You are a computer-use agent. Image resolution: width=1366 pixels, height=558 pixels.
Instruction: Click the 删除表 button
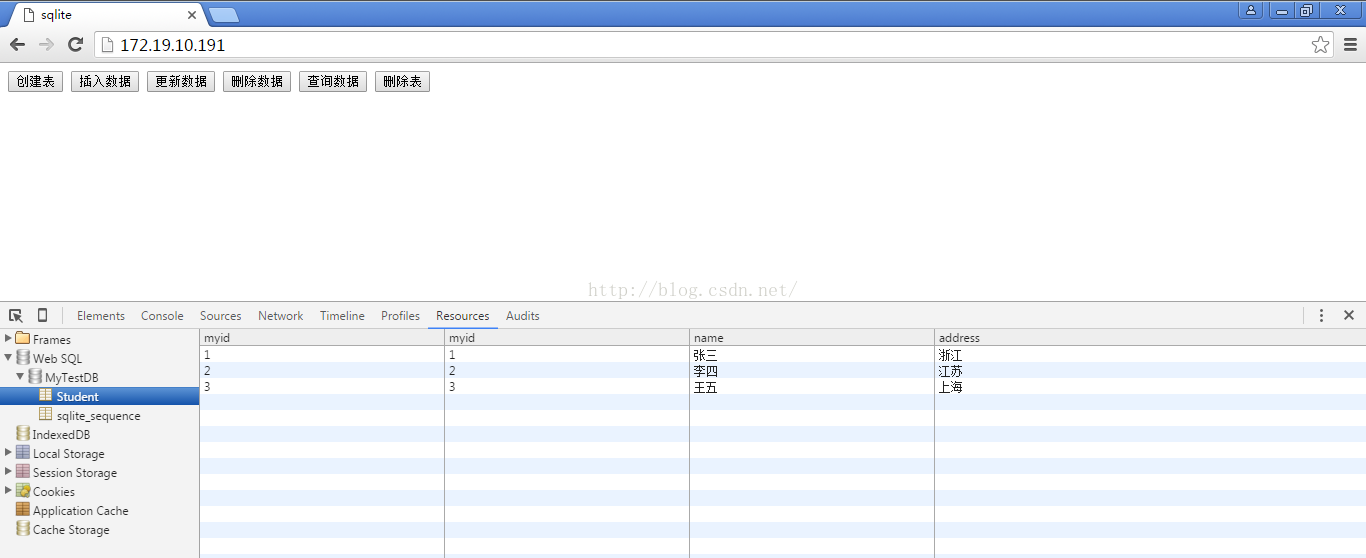click(x=402, y=82)
